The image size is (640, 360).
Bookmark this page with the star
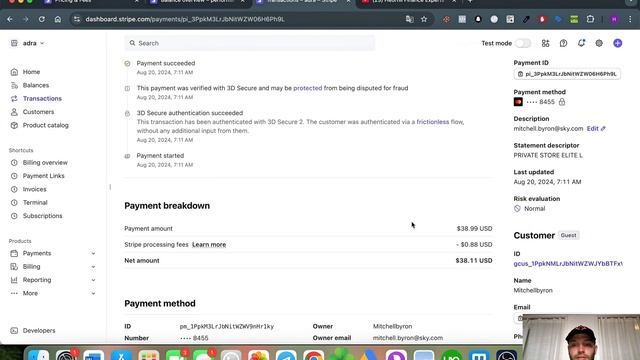(424, 19)
